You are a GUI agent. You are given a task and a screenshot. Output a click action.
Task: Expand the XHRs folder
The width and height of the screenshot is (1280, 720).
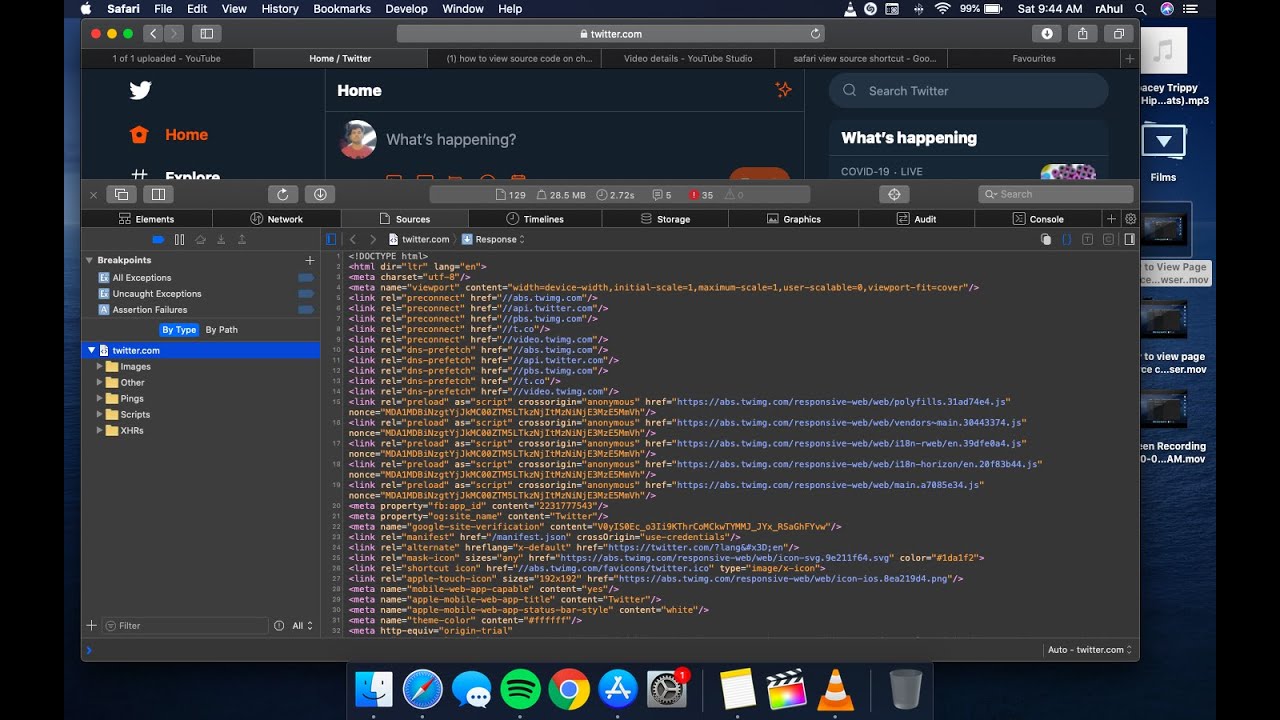99,431
